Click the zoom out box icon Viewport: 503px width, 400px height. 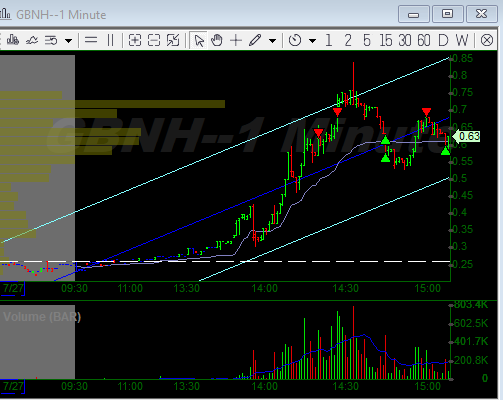click(x=154, y=40)
